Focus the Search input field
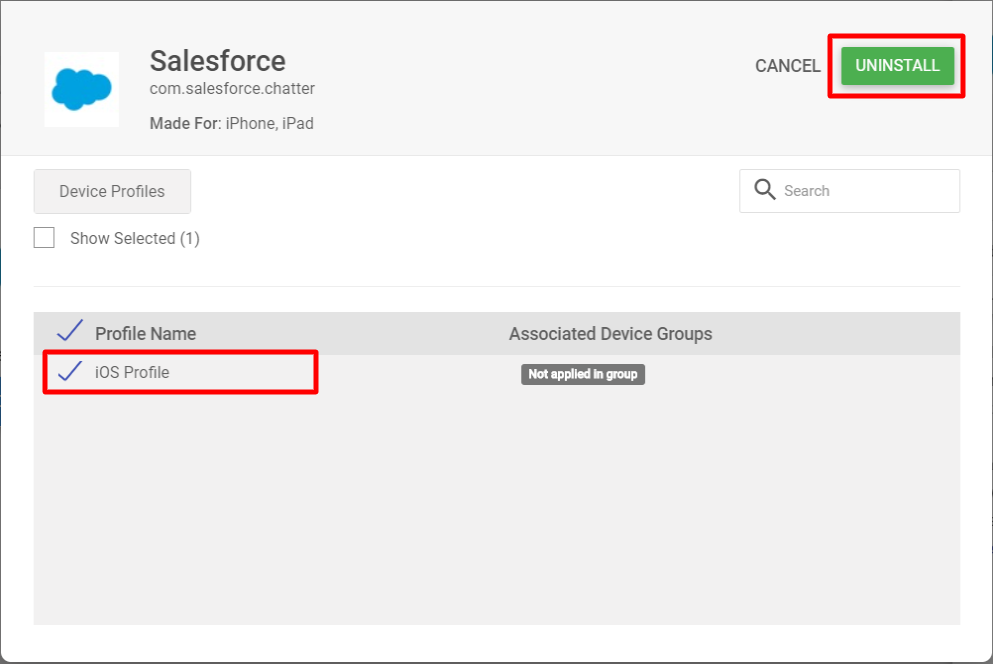Screen dimensions: 993x664 pos(849,191)
